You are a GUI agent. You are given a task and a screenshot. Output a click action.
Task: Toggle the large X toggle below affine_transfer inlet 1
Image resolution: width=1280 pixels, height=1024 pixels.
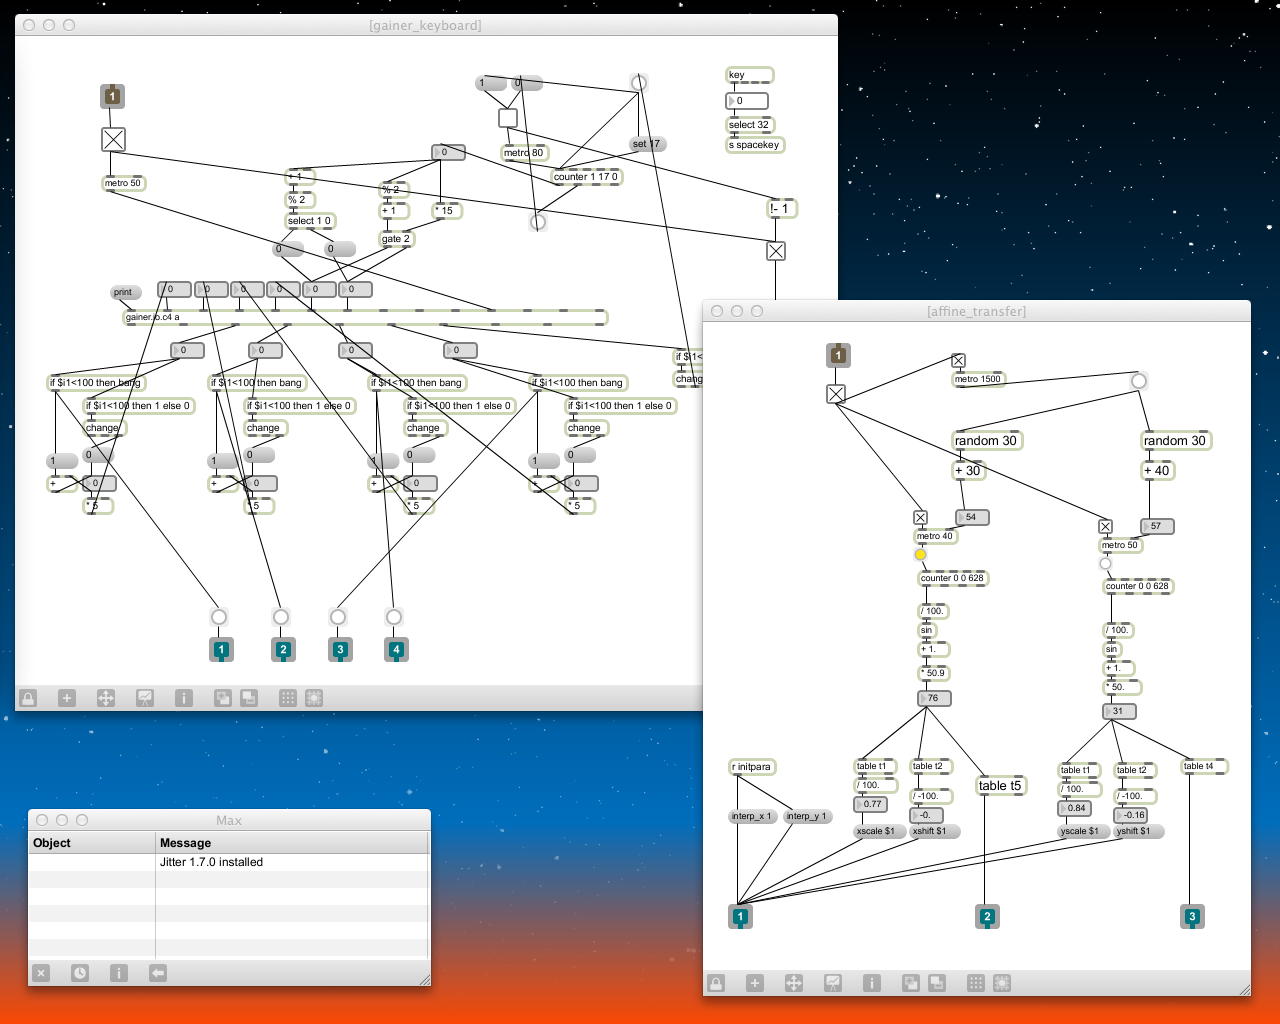(x=836, y=394)
